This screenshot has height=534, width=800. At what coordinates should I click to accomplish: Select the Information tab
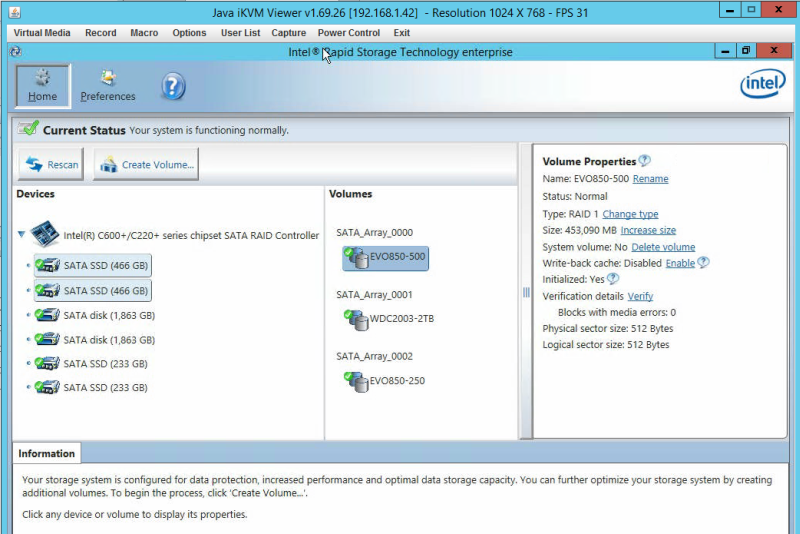pyautogui.click(x=46, y=453)
